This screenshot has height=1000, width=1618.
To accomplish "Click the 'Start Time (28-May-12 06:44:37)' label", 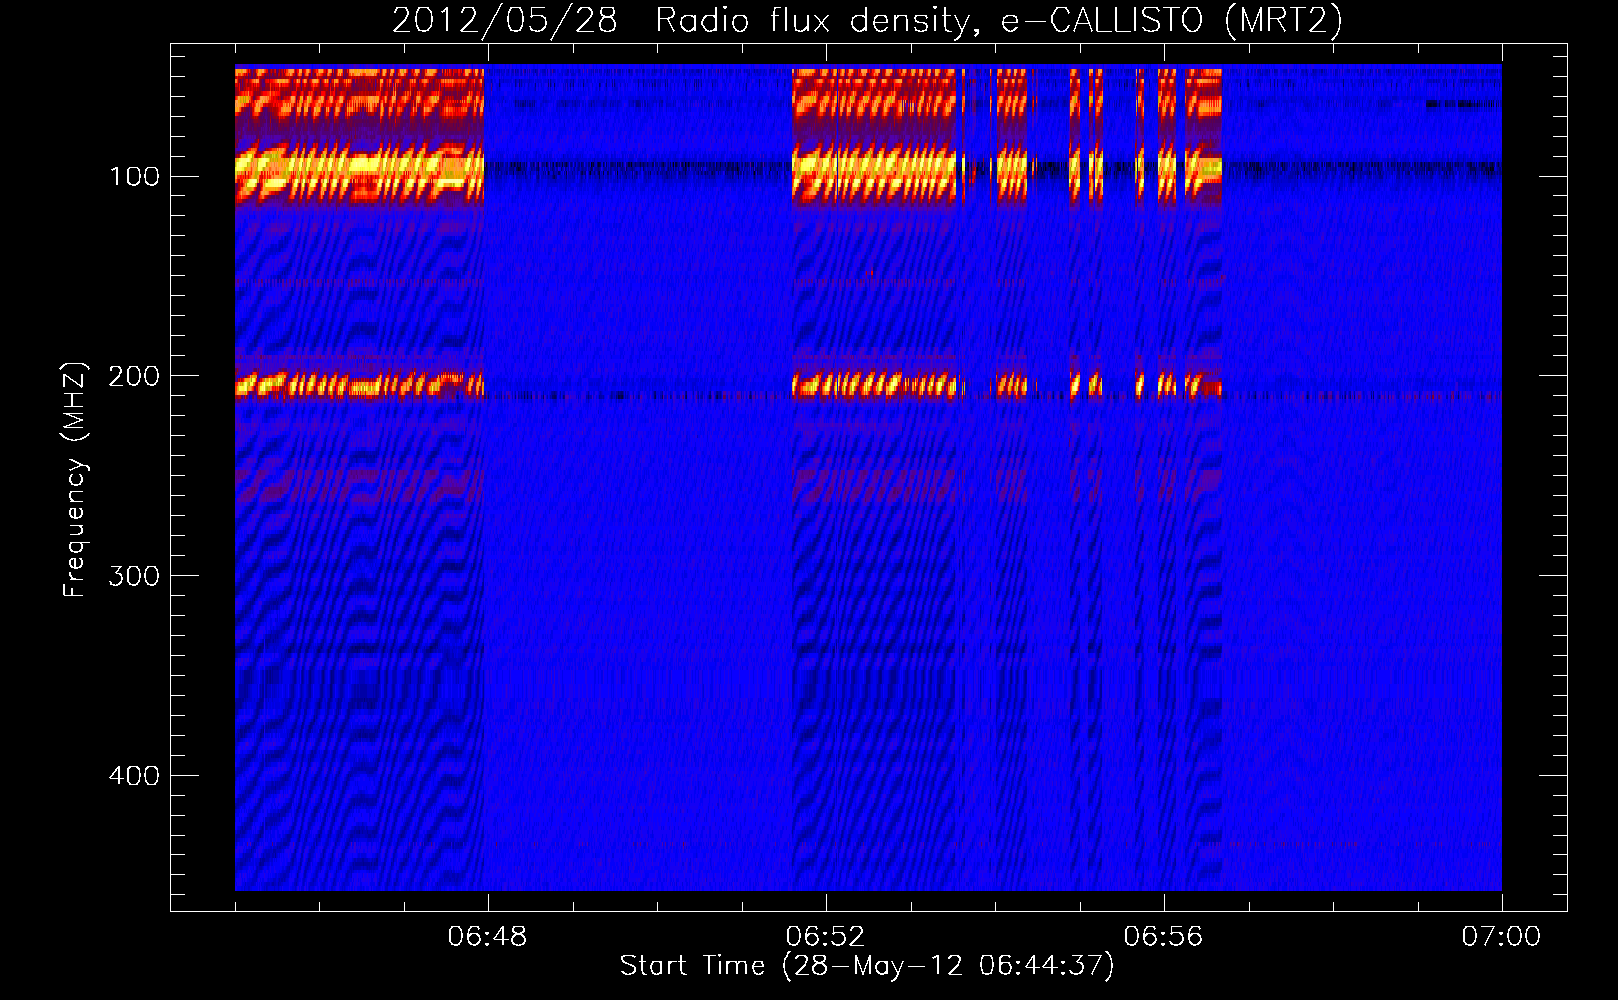I will [867, 966].
